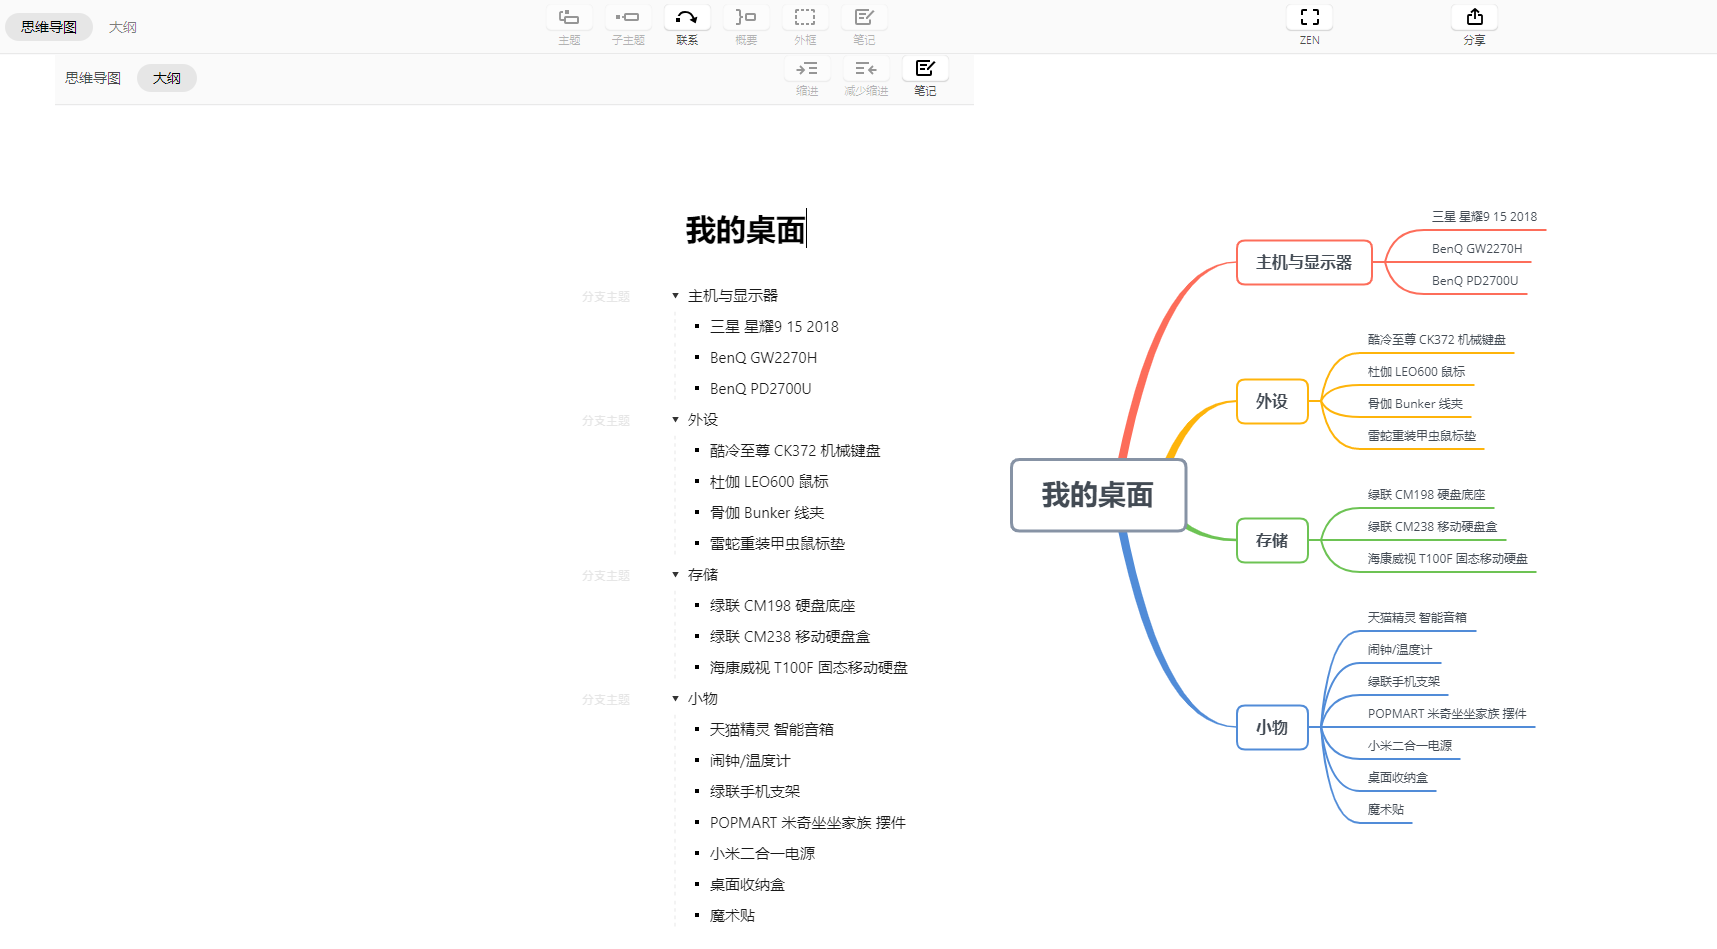Image resolution: width=1717 pixels, height=949 pixels.
Task: Open the outline Note (笔记) icon
Action: tap(925, 69)
